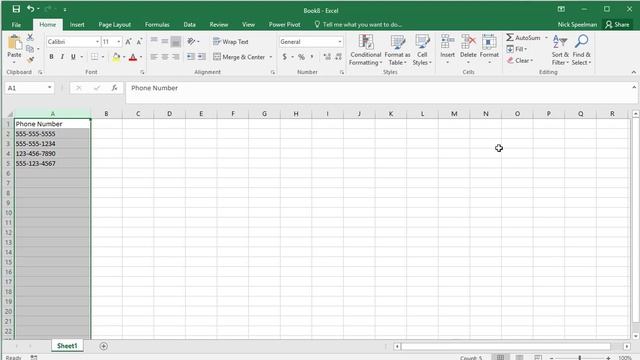Click the zoom slider handle
The height and width of the screenshot is (360, 640).
(x=579, y=358)
